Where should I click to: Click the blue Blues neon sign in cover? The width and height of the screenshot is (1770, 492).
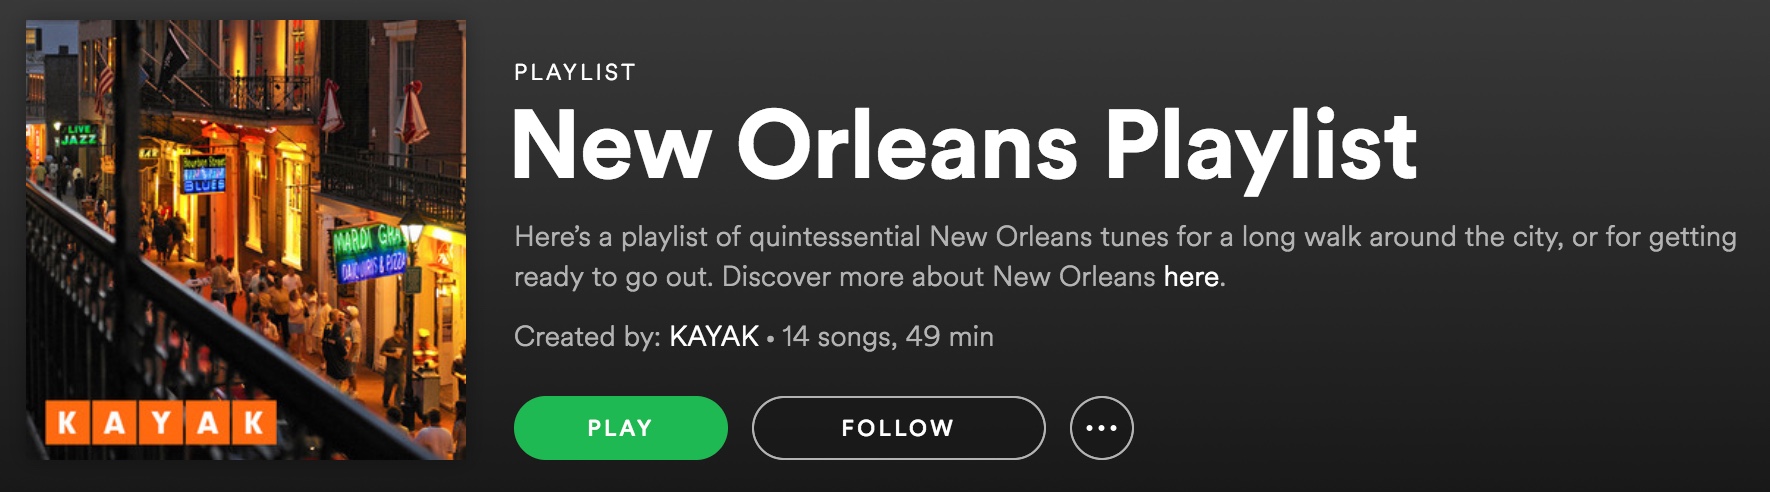204,175
